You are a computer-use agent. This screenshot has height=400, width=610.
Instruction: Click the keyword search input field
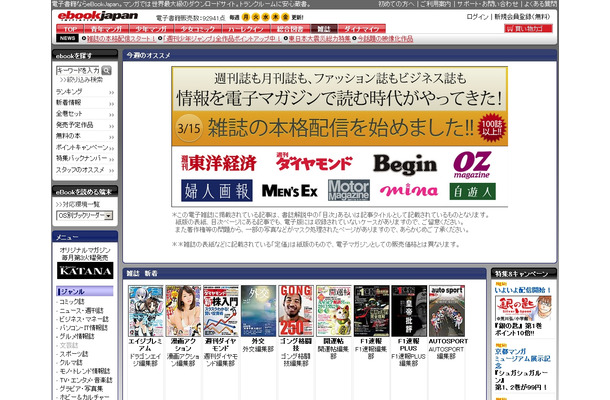[x=78, y=70]
